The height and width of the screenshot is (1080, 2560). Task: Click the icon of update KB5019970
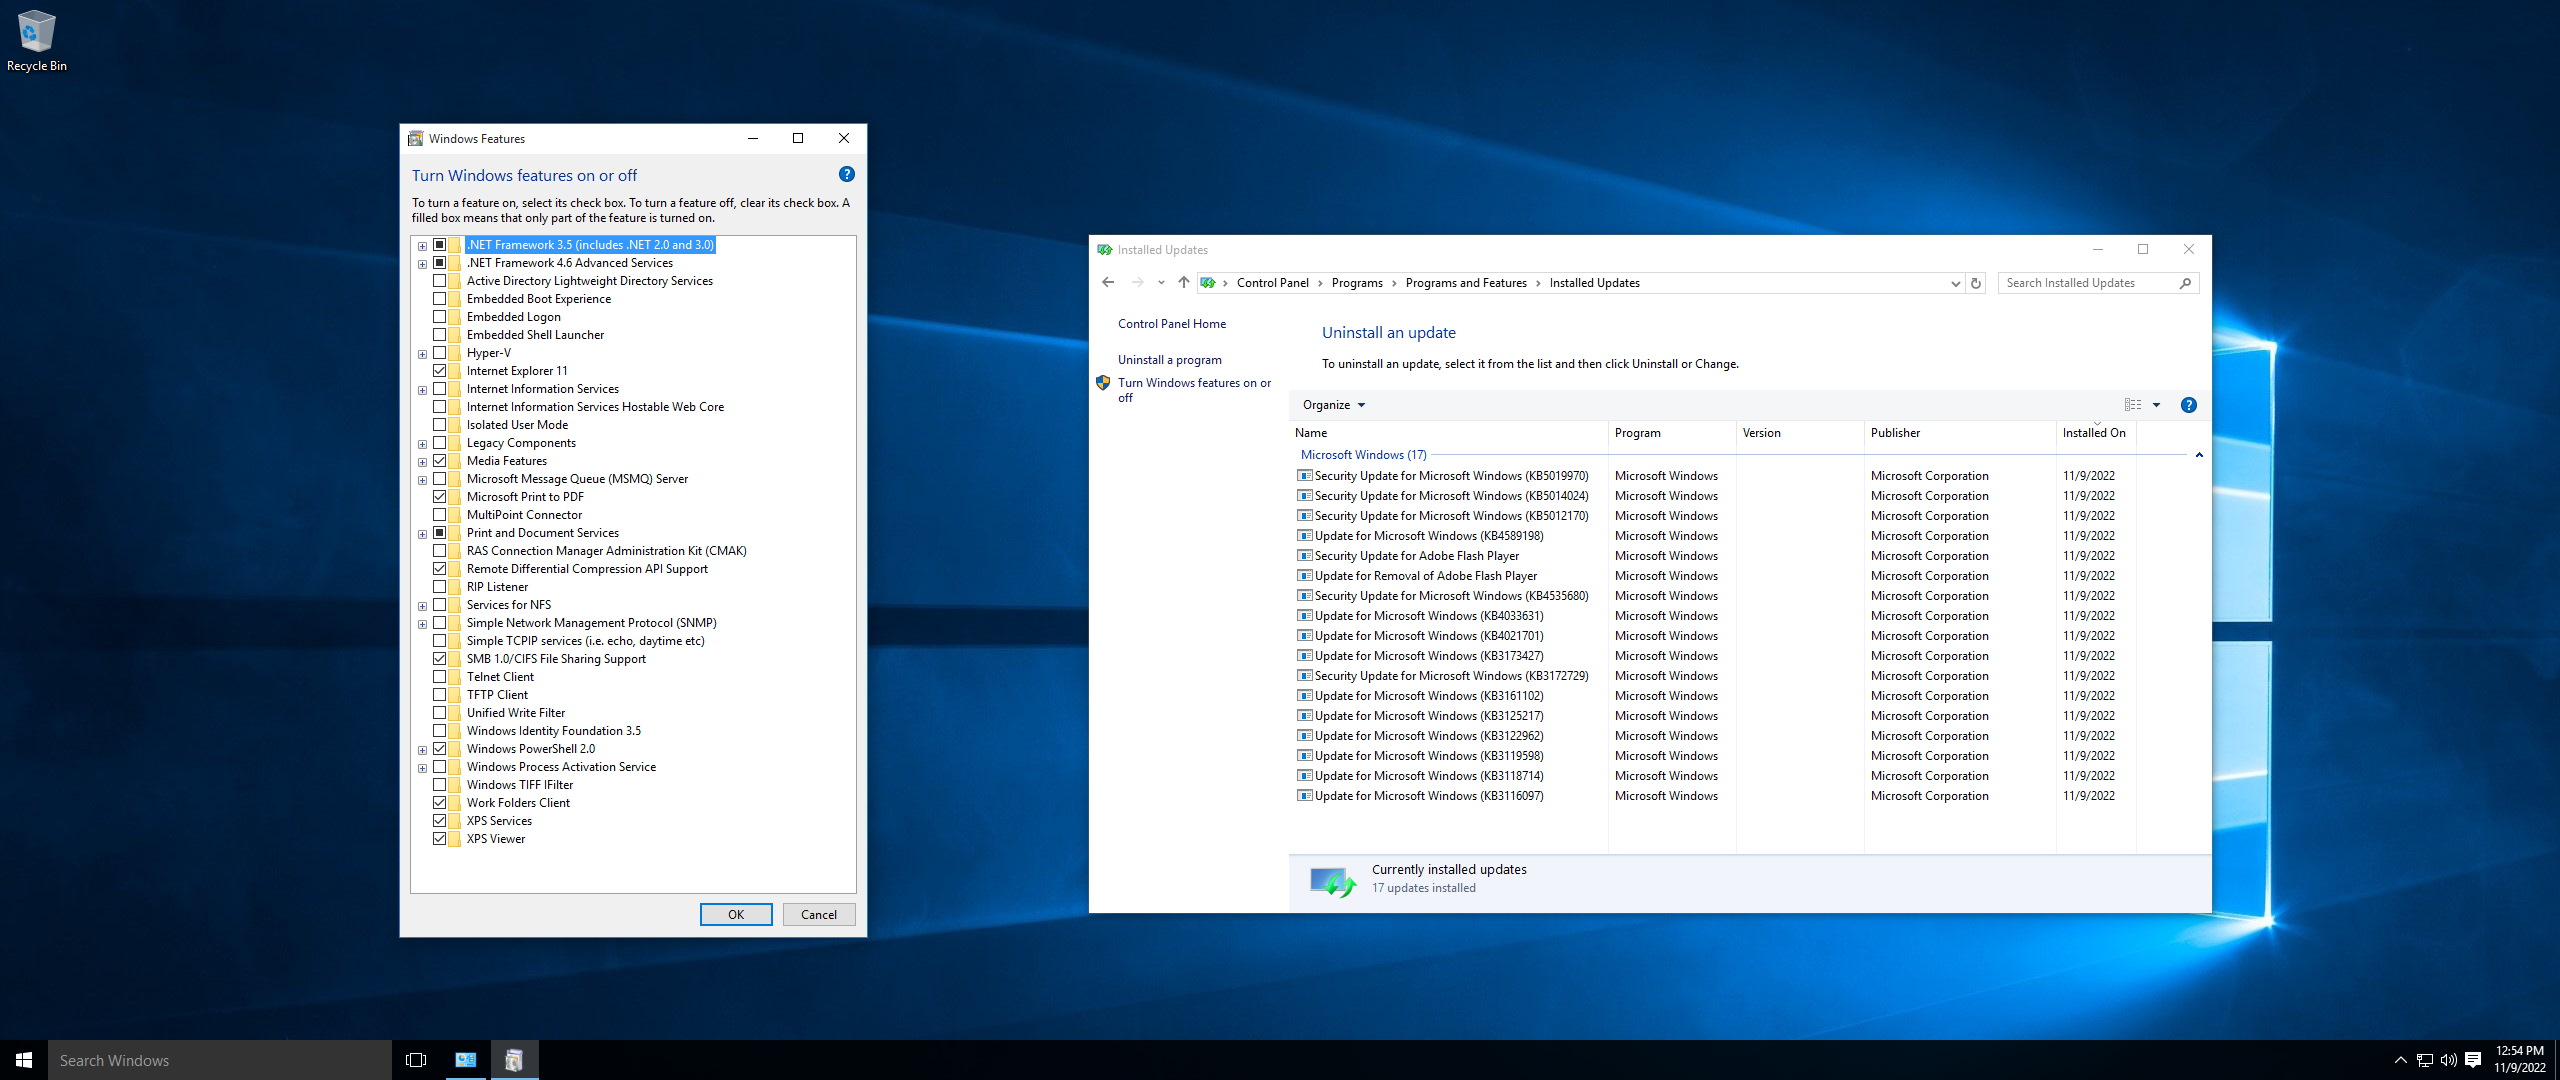pyautogui.click(x=1304, y=476)
